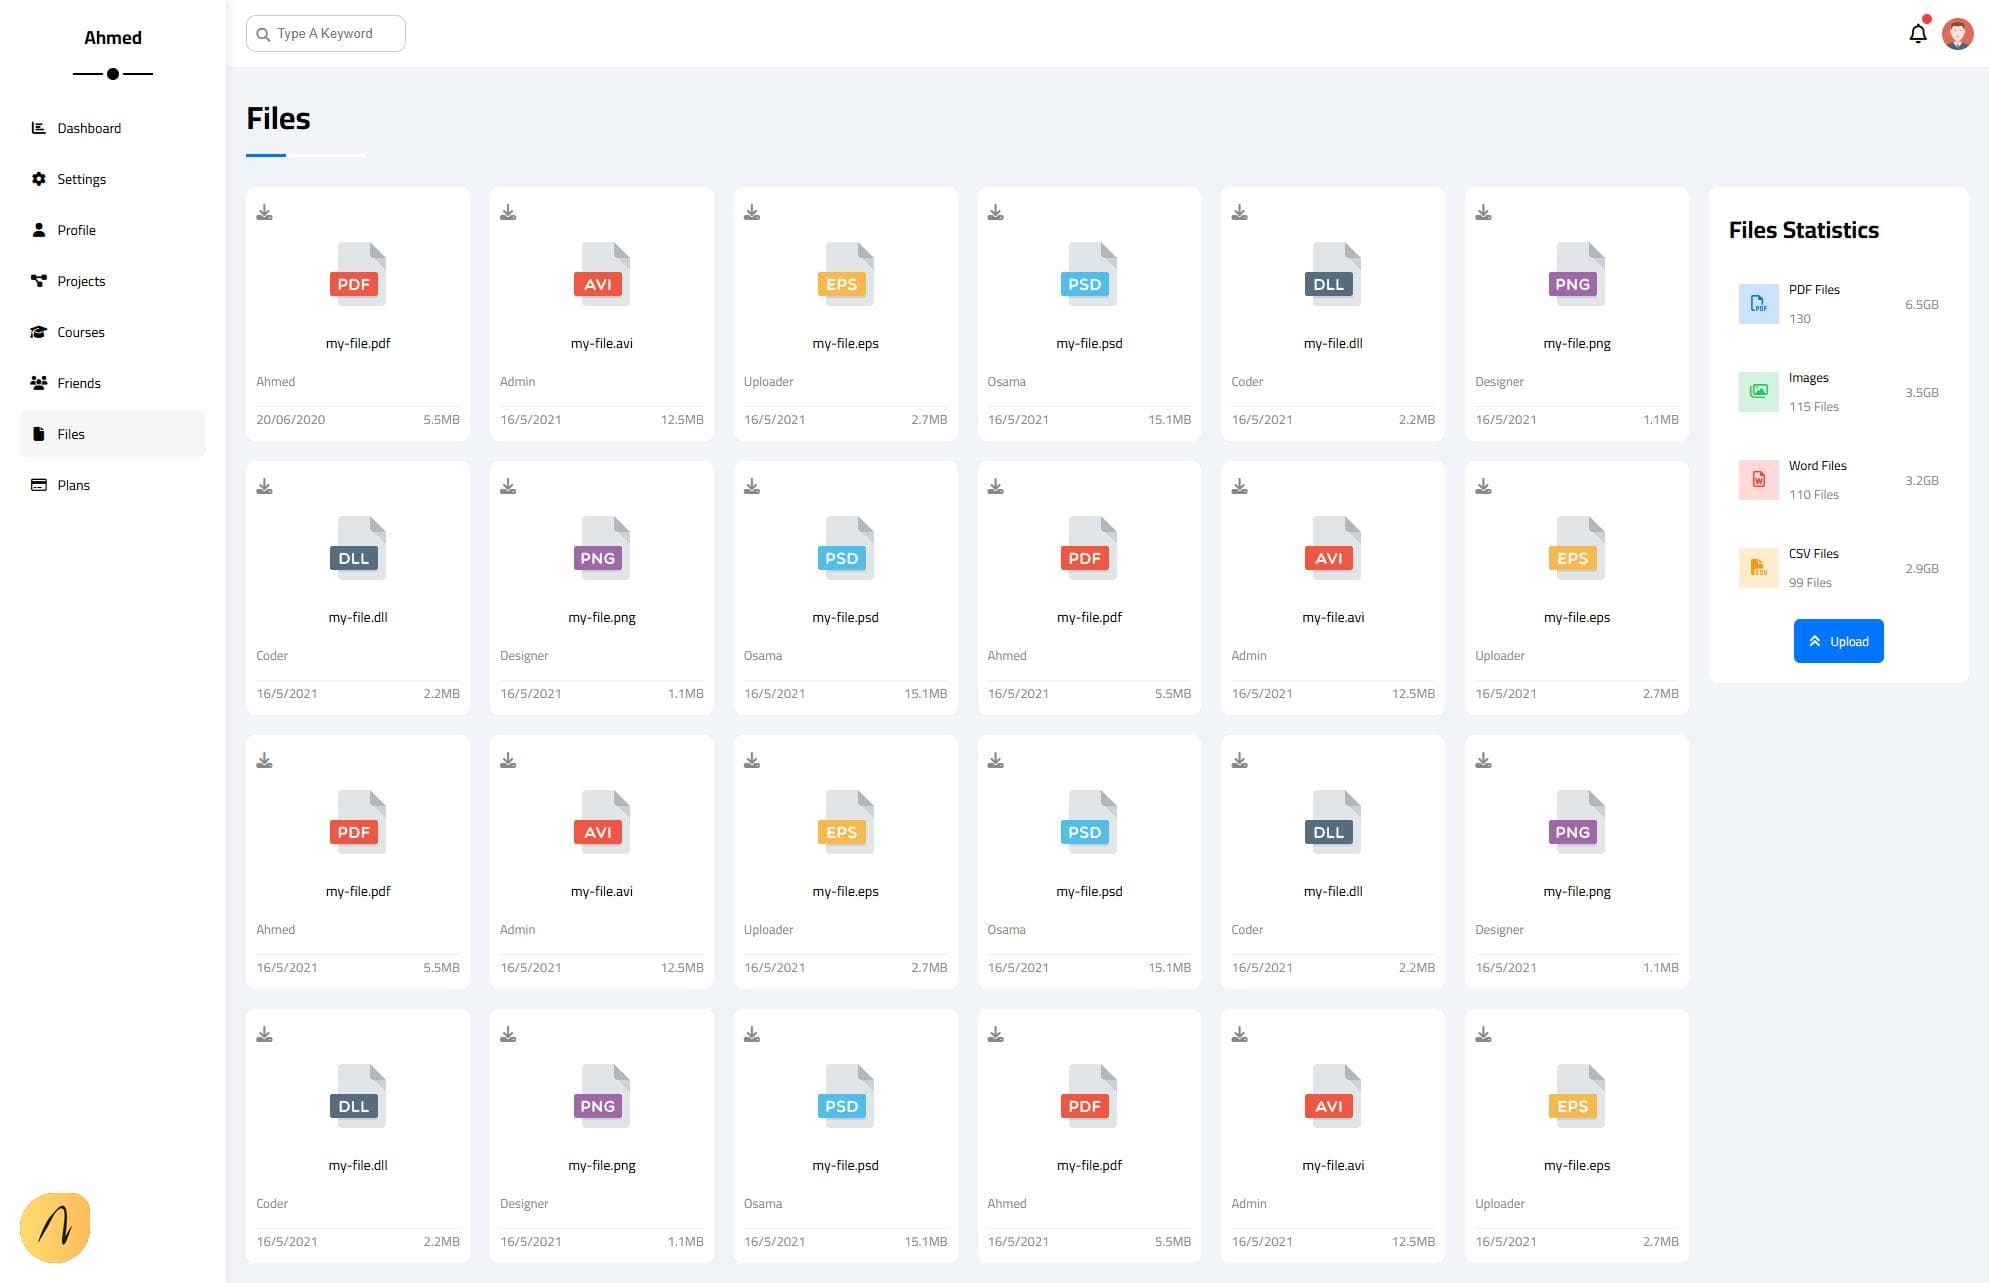The width and height of the screenshot is (1989, 1283).
Task: Navigate to Courses page
Action: (x=80, y=332)
